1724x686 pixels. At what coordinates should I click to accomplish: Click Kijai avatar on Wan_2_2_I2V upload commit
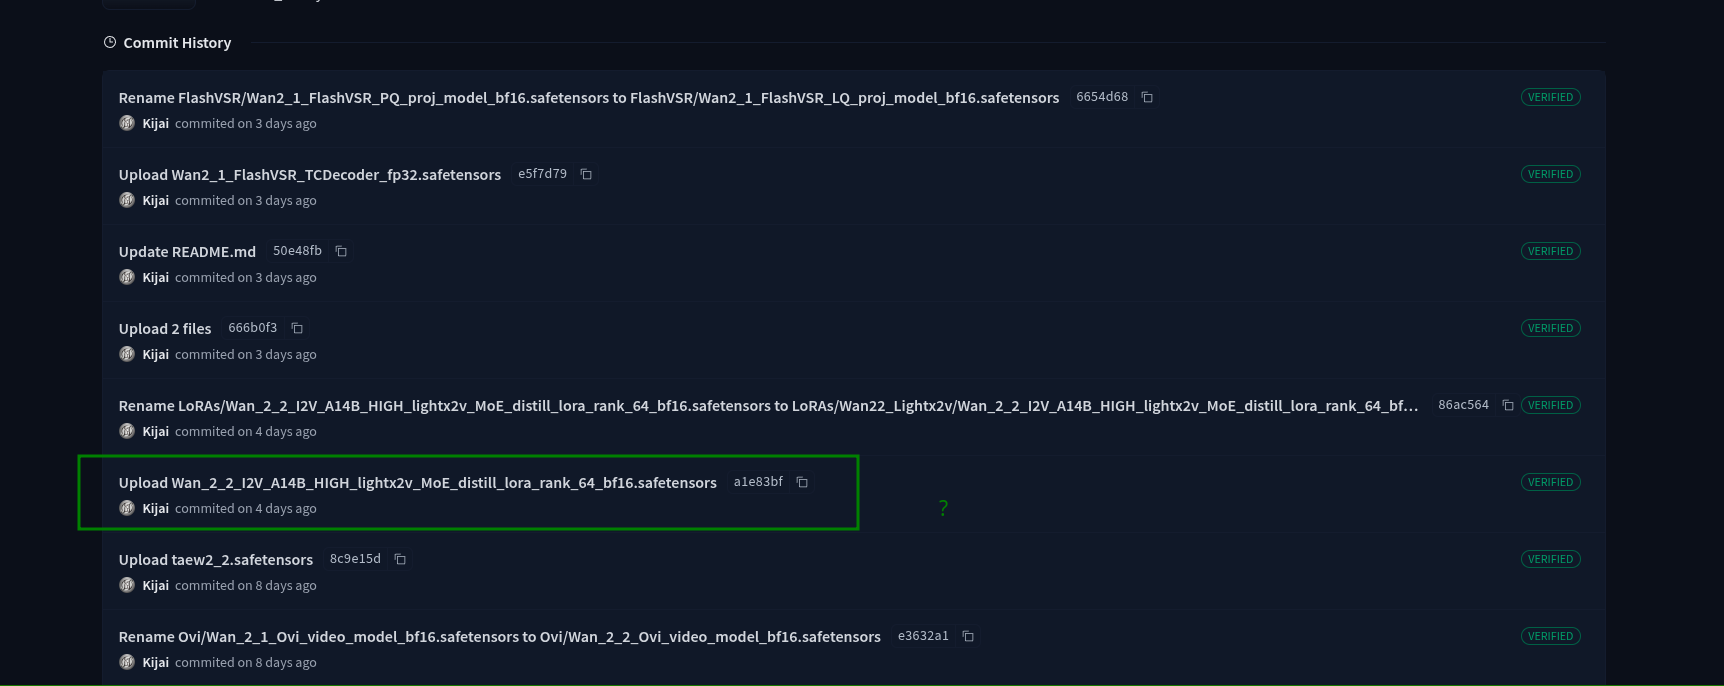coord(127,508)
